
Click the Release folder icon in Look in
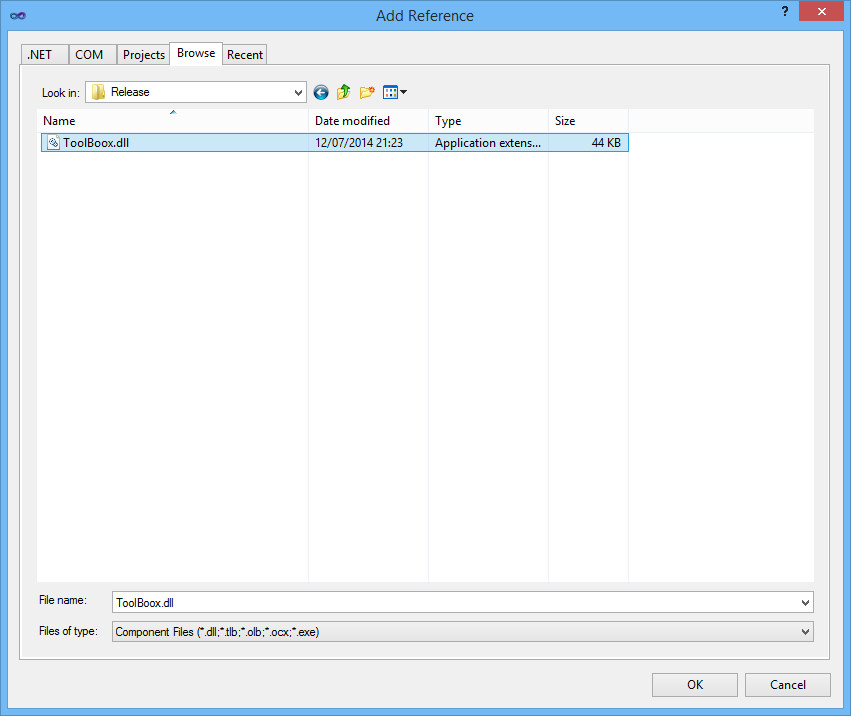[98, 92]
